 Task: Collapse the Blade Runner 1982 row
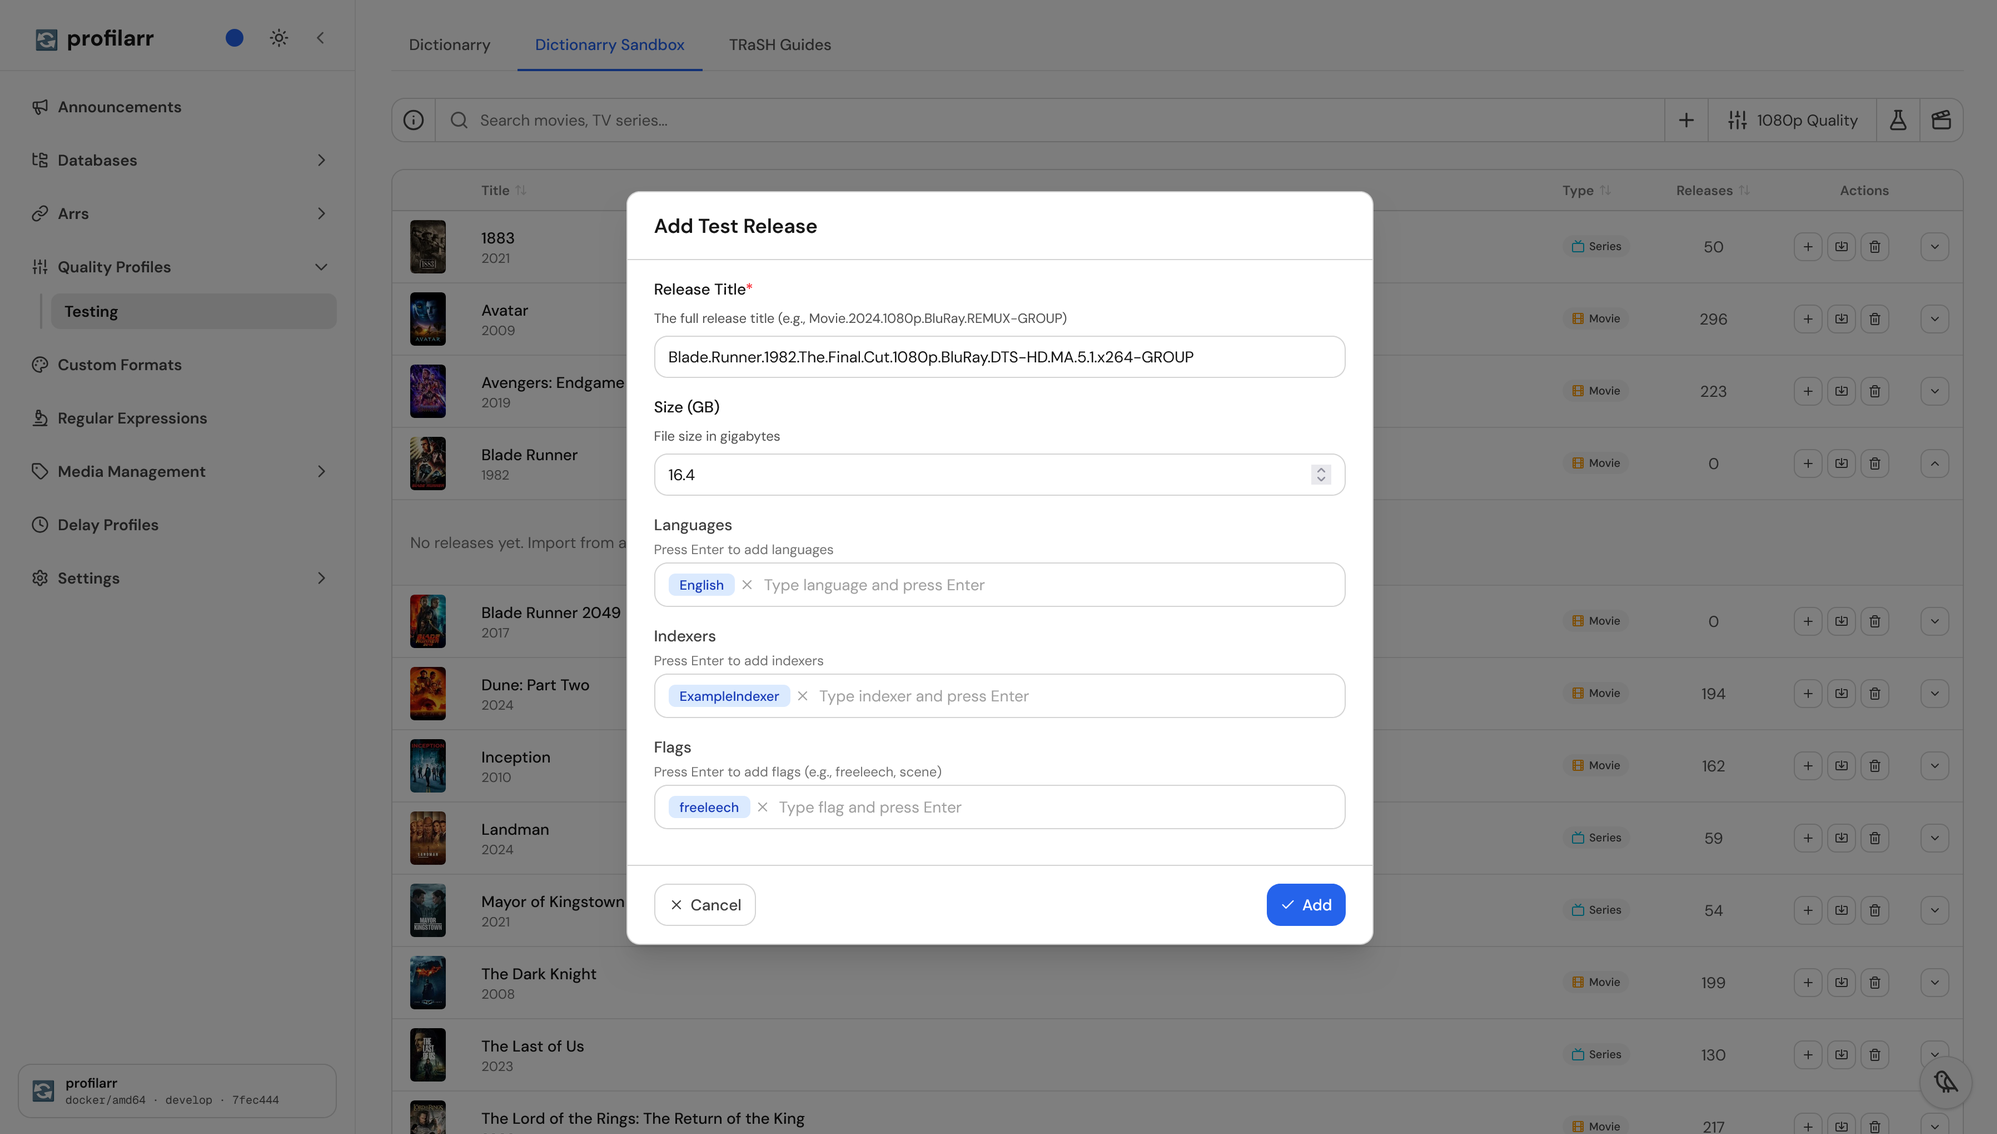tap(1934, 464)
